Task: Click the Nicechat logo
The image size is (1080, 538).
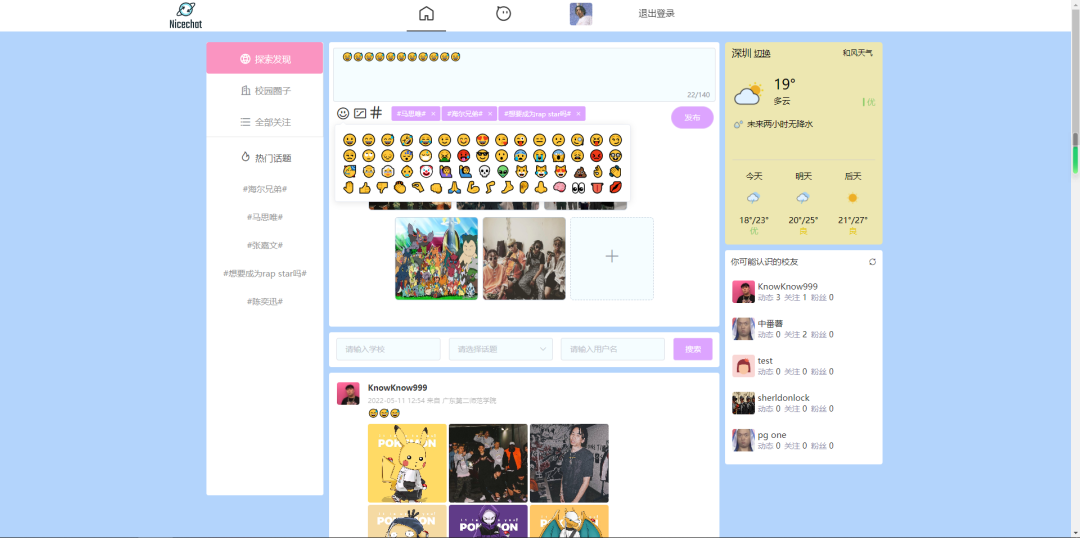Action: pos(186,15)
